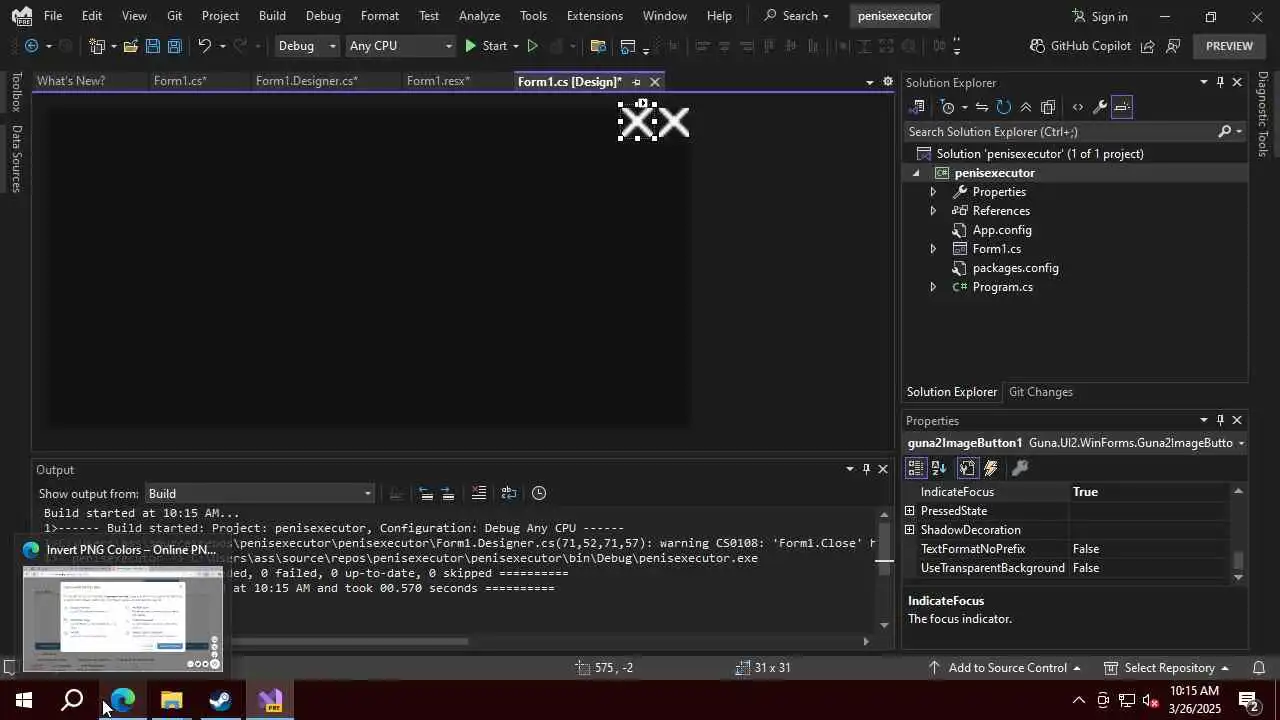Image resolution: width=1280 pixels, height=720 pixels.
Task: Click the Save All toolbar icon
Action: click(174, 46)
